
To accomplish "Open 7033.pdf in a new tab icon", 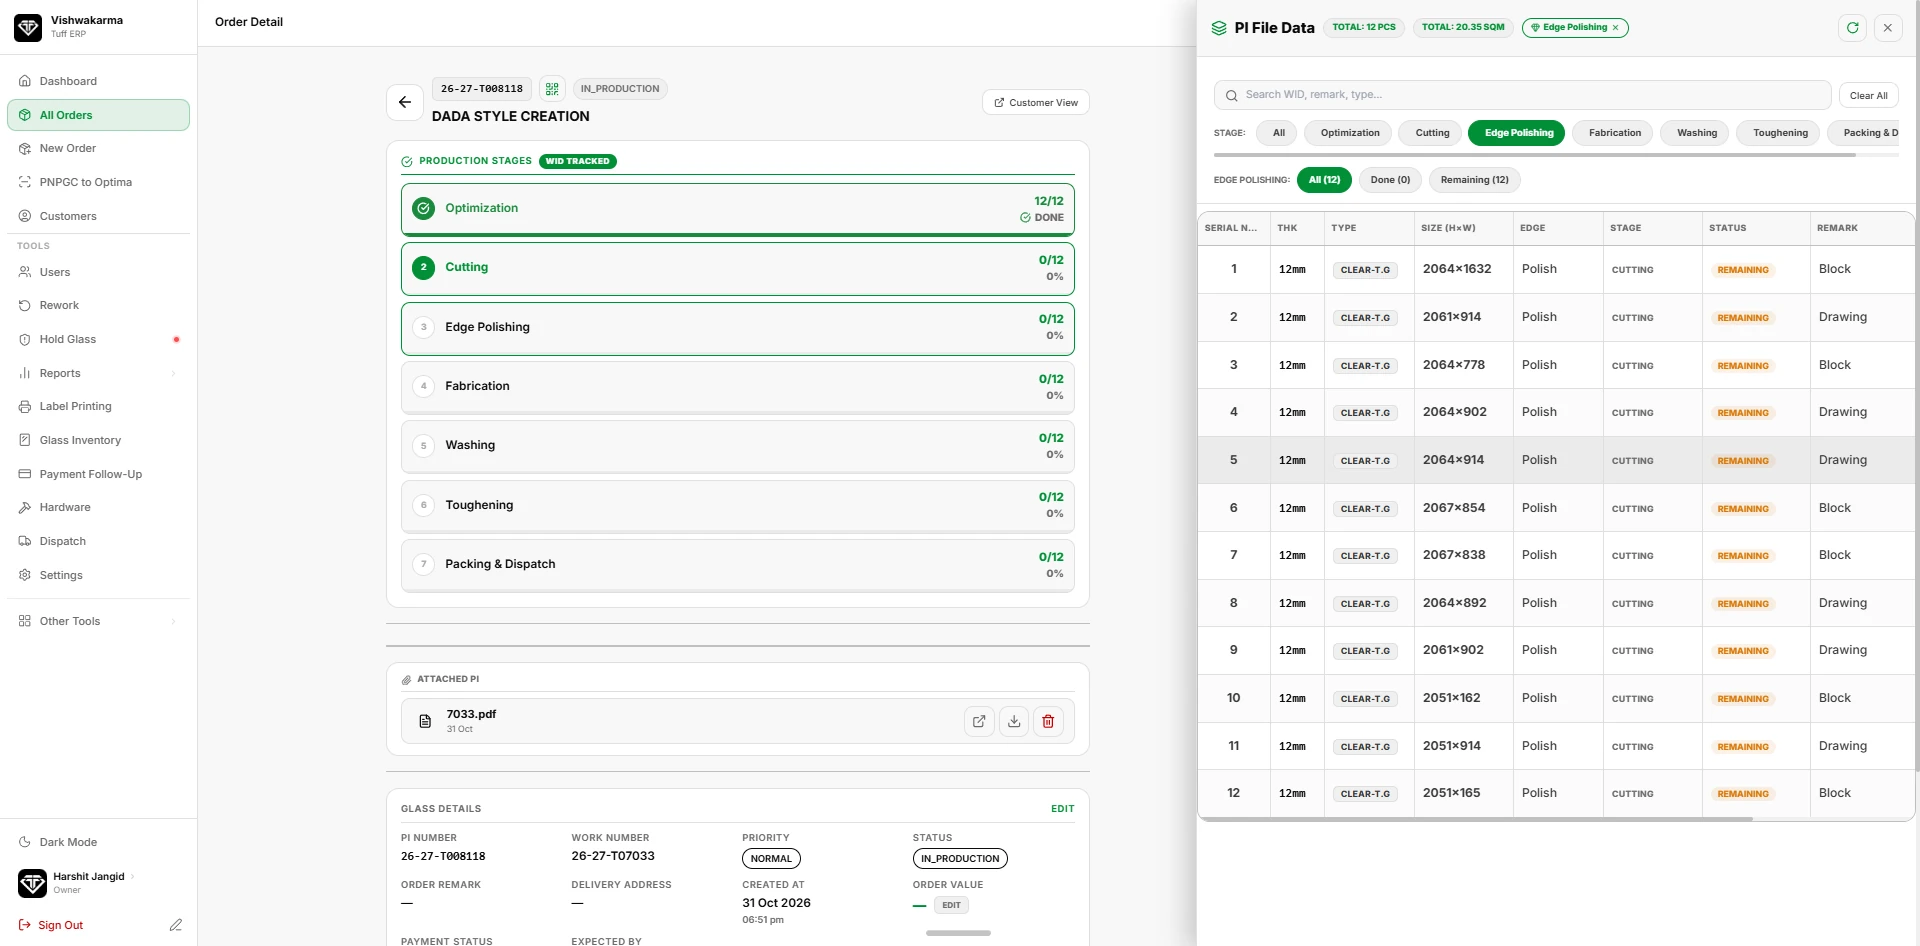I will pos(979,721).
